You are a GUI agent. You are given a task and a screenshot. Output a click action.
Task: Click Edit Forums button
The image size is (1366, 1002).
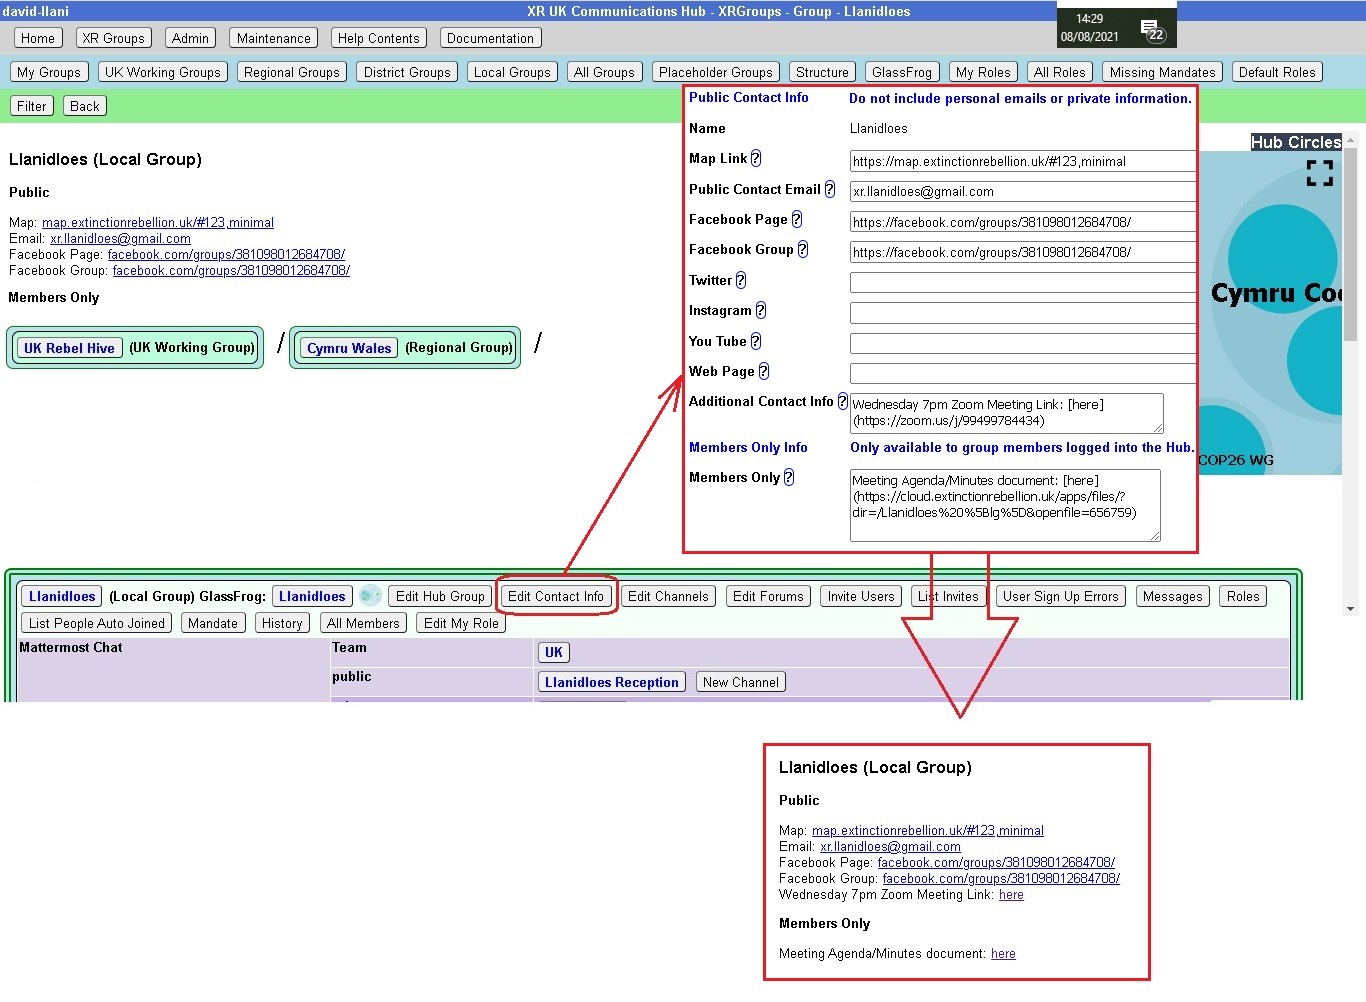768,596
